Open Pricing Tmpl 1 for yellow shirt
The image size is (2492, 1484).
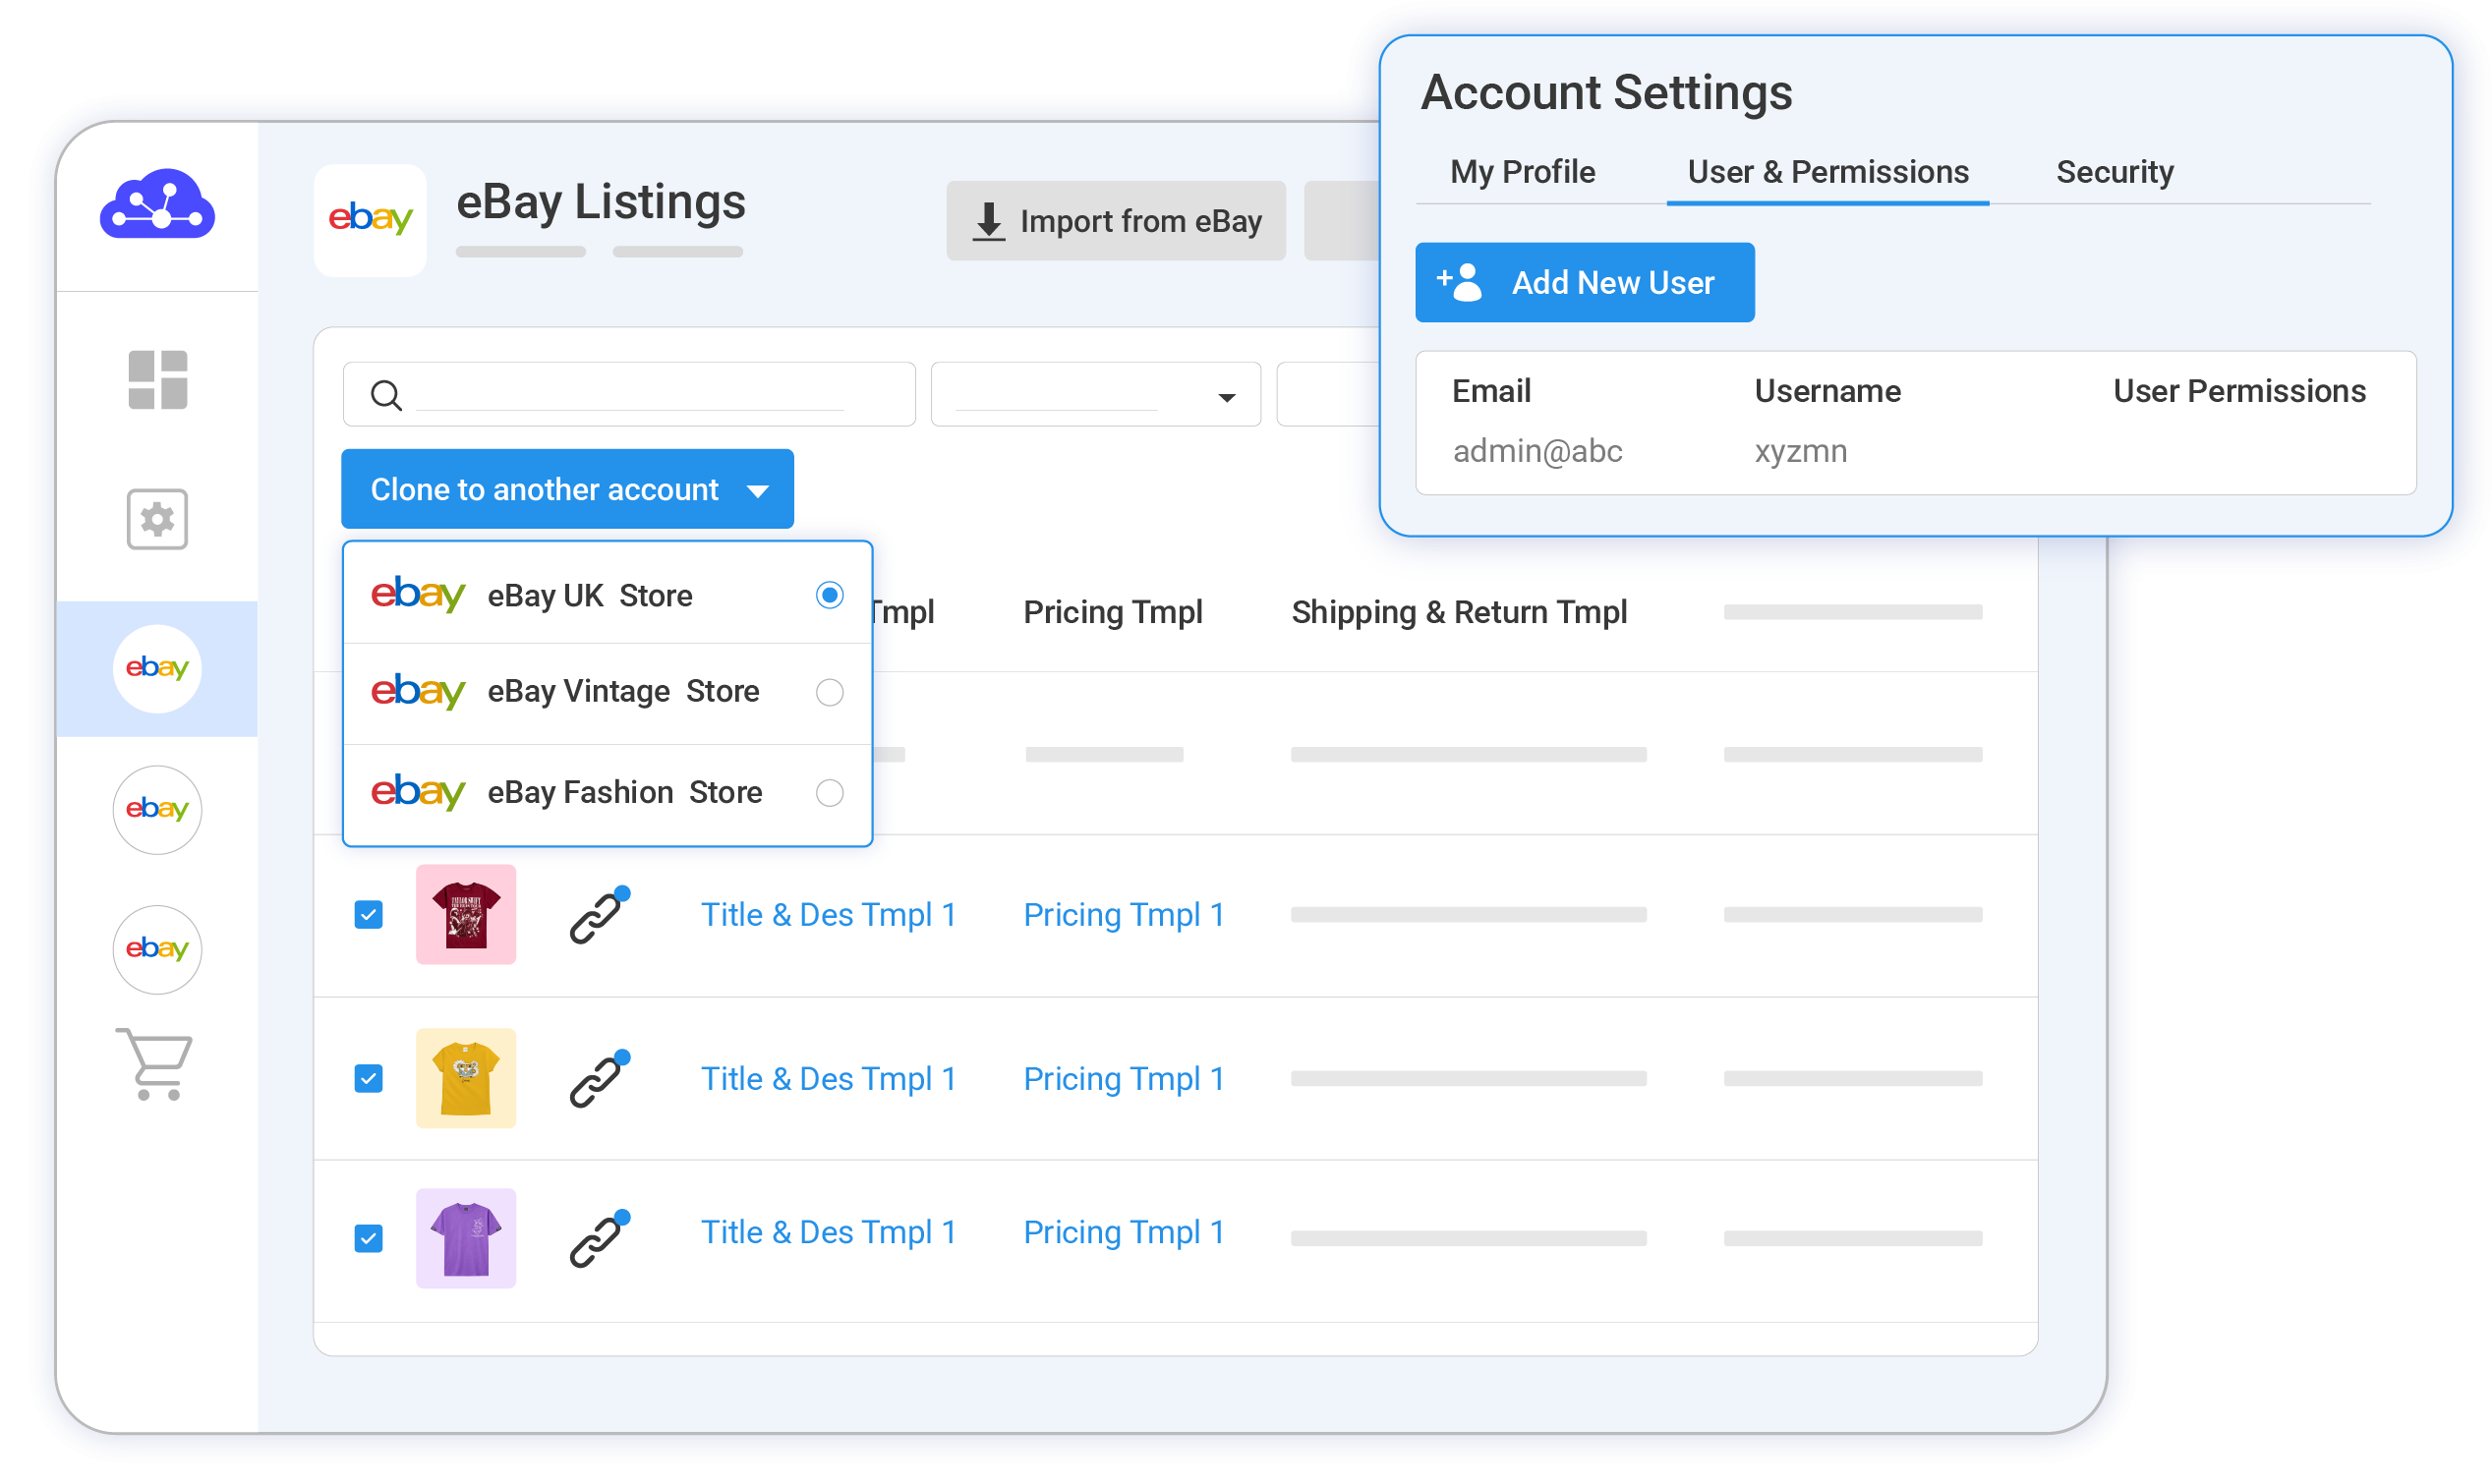click(x=1124, y=1079)
